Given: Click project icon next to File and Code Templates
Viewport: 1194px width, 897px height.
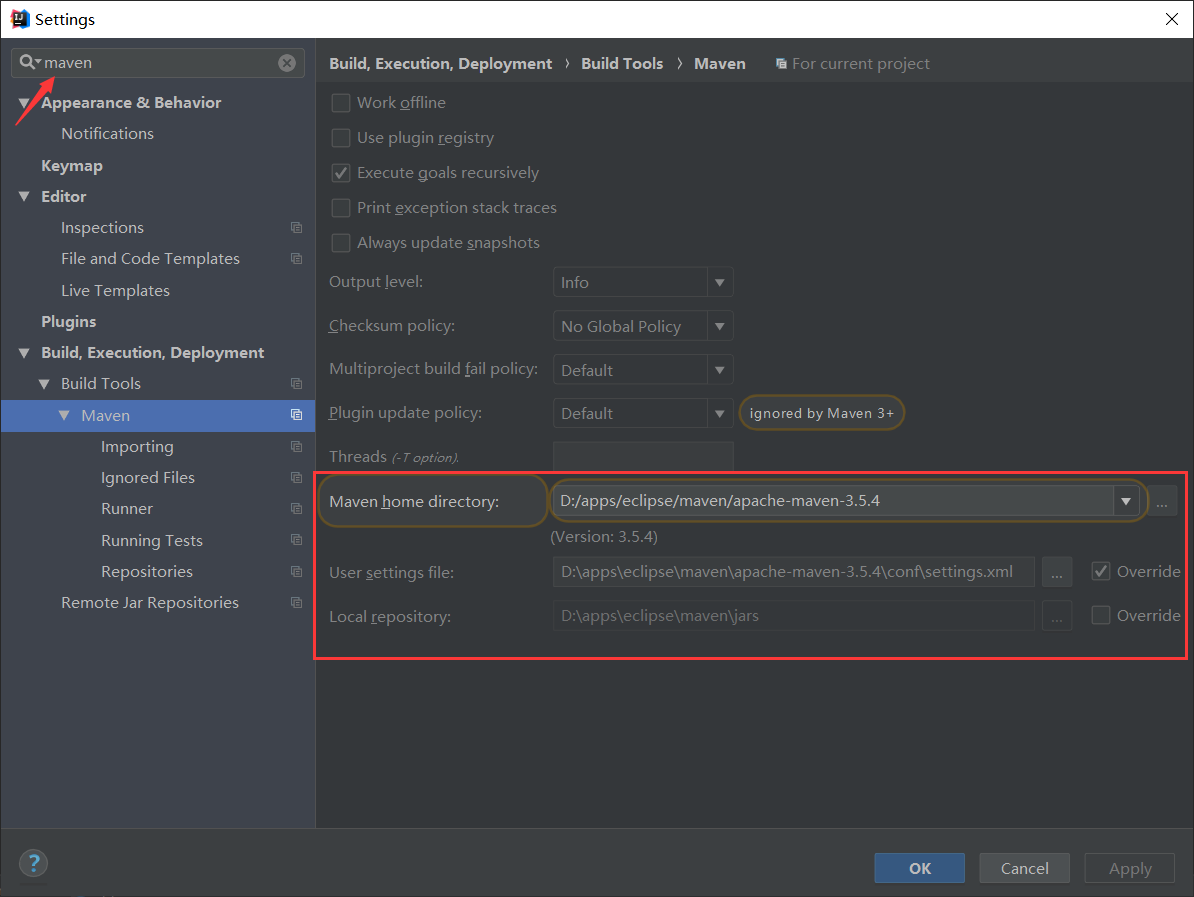Looking at the screenshot, I should point(296,259).
